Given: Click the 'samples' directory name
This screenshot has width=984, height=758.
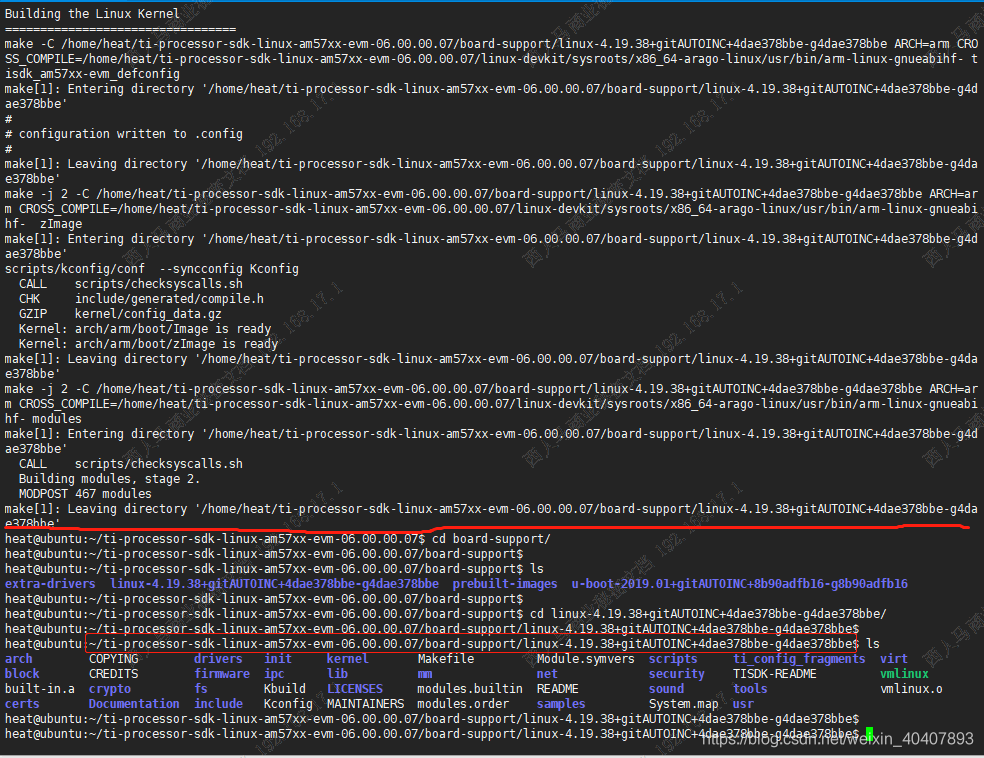Looking at the screenshot, I should click(x=561, y=704).
